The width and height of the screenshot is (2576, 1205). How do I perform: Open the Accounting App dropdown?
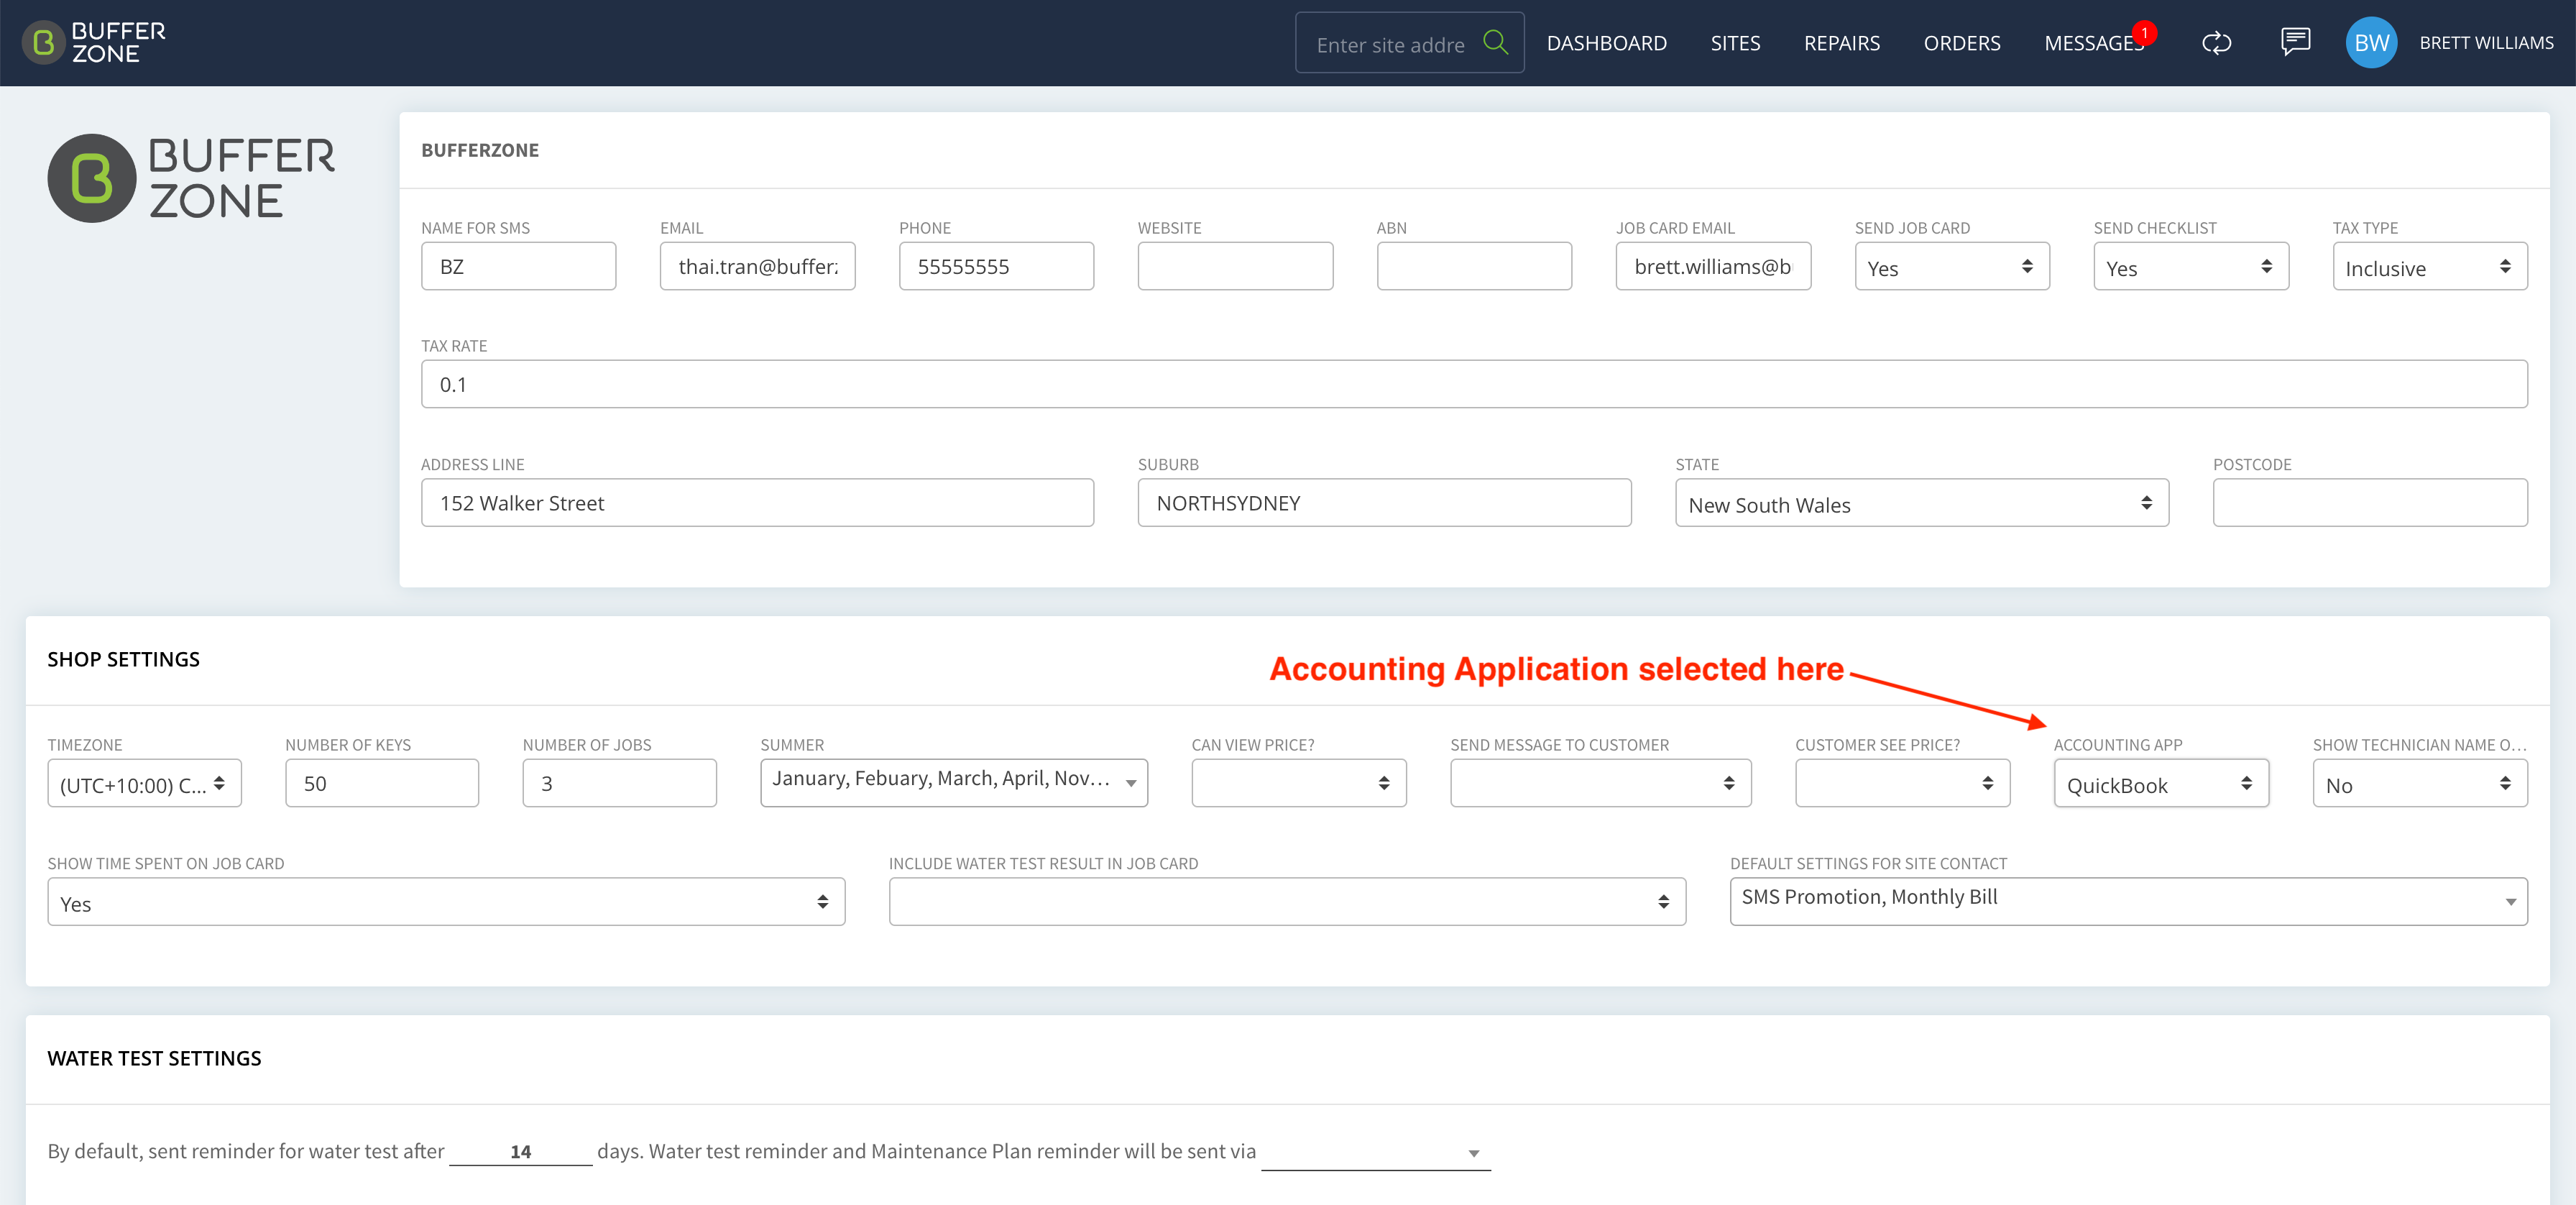(2161, 783)
